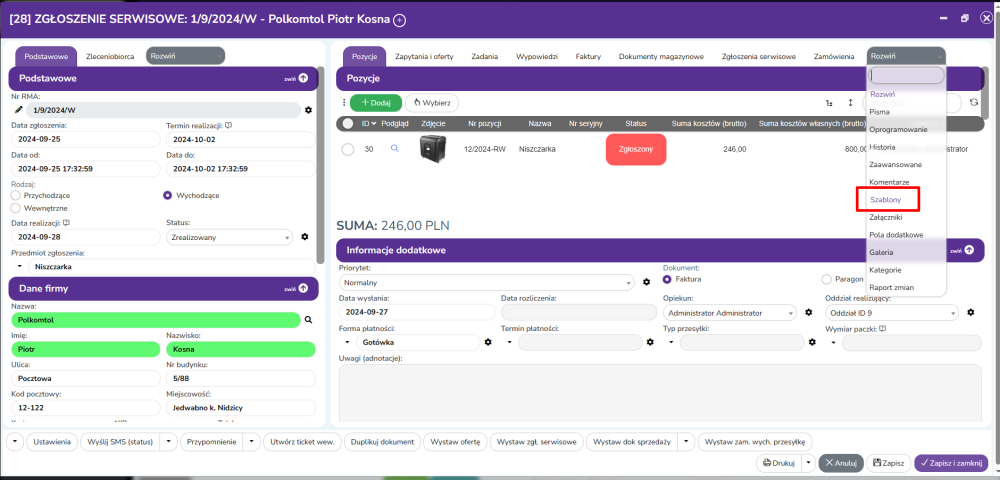This screenshot has height=480, width=1000.
Task: Click the green Dodaj button
Action: coord(376,102)
